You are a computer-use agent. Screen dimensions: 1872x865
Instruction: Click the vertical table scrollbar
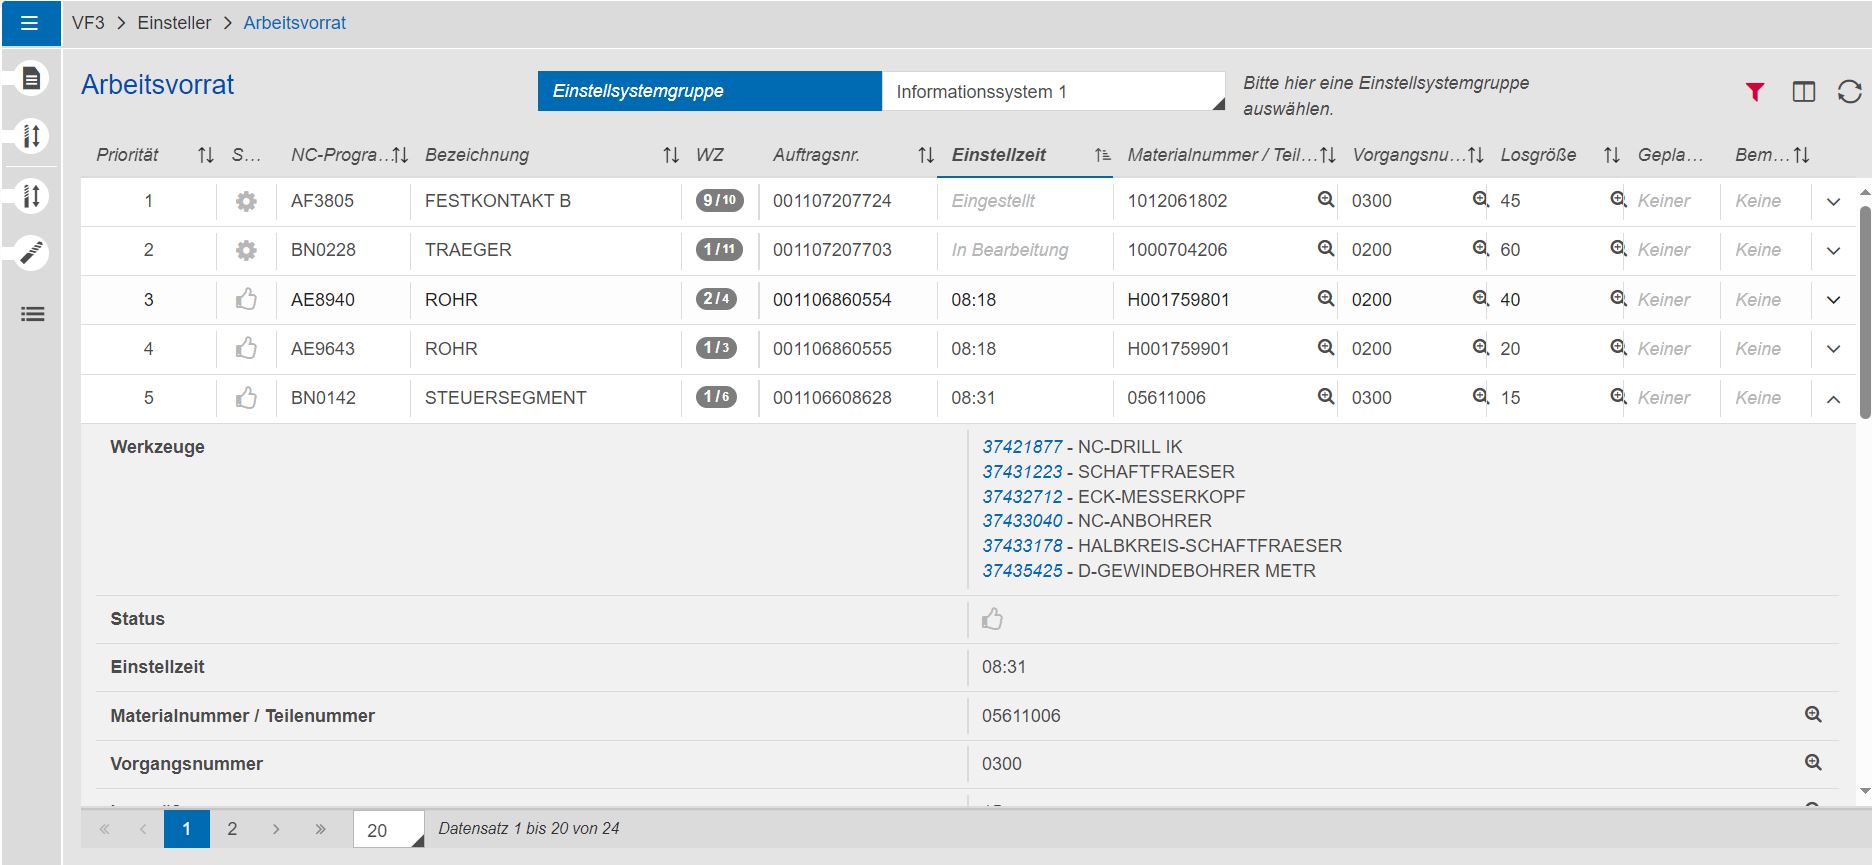pyautogui.click(x=1864, y=310)
